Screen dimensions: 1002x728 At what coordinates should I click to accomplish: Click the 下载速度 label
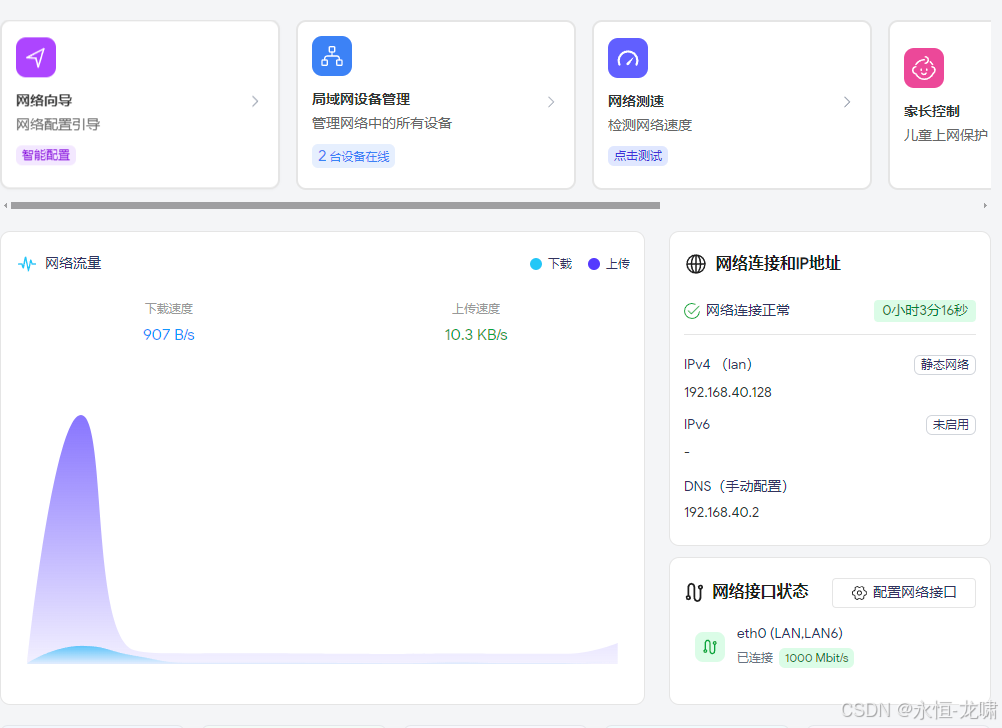tap(169, 309)
